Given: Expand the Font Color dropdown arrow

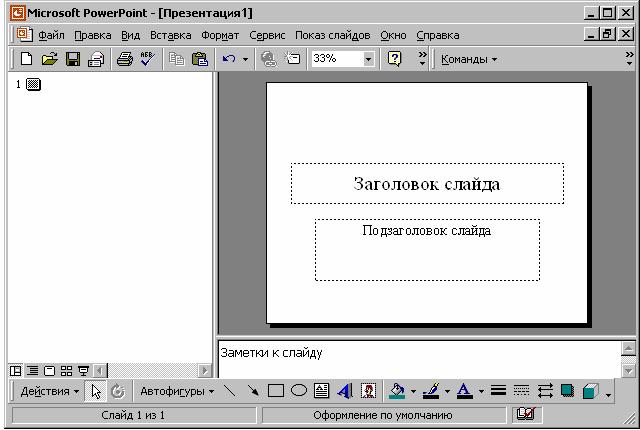Looking at the screenshot, I should (481, 391).
